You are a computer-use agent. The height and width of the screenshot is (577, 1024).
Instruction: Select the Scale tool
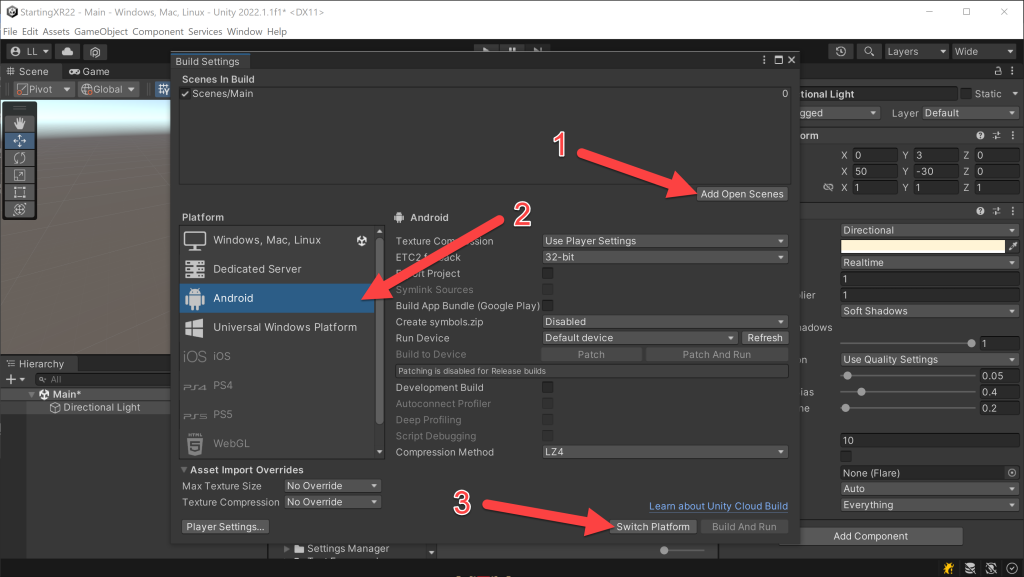[x=20, y=175]
